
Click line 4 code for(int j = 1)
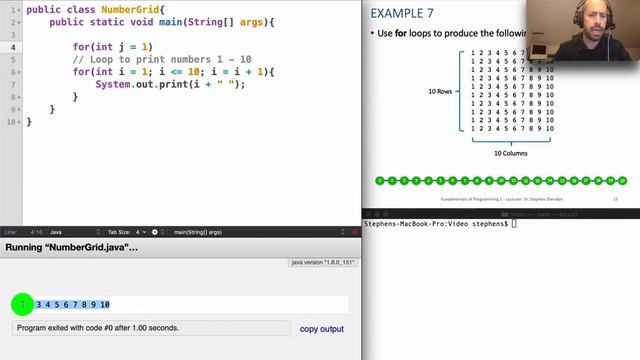pyautogui.click(x=113, y=47)
